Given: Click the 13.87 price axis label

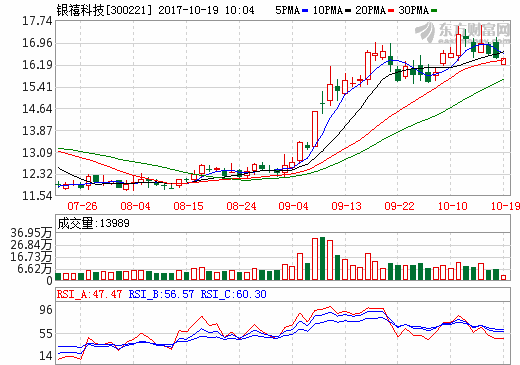Looking at the screenshot, I should click(37, 130).
